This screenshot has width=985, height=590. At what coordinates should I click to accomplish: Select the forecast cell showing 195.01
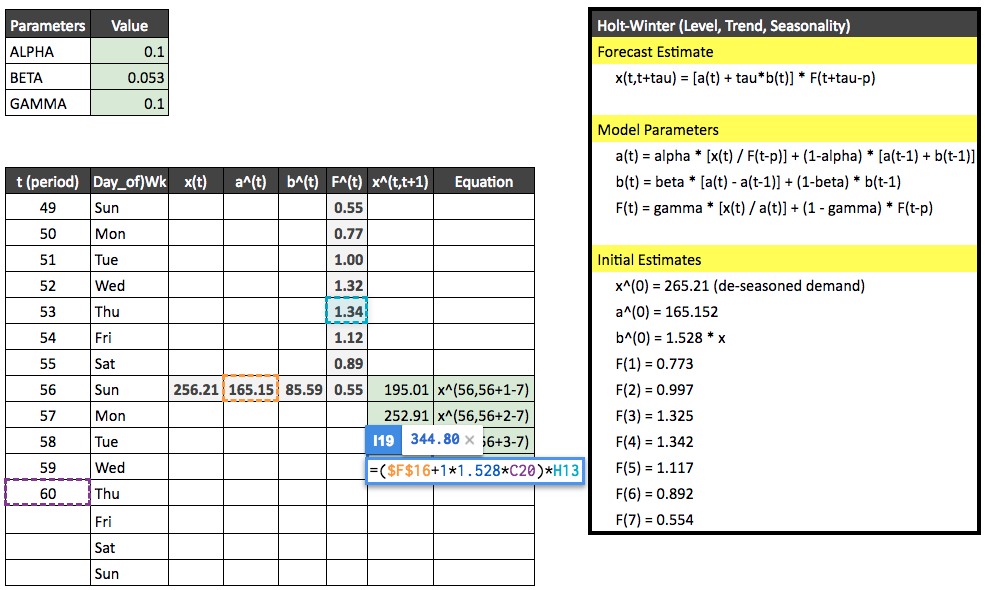[400, 389]
